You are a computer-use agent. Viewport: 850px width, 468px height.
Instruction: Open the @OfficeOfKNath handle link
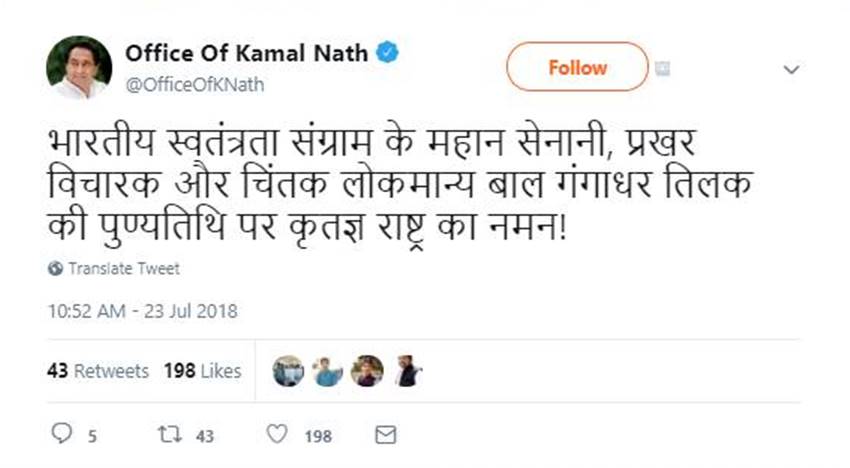[x=195, y=84]
